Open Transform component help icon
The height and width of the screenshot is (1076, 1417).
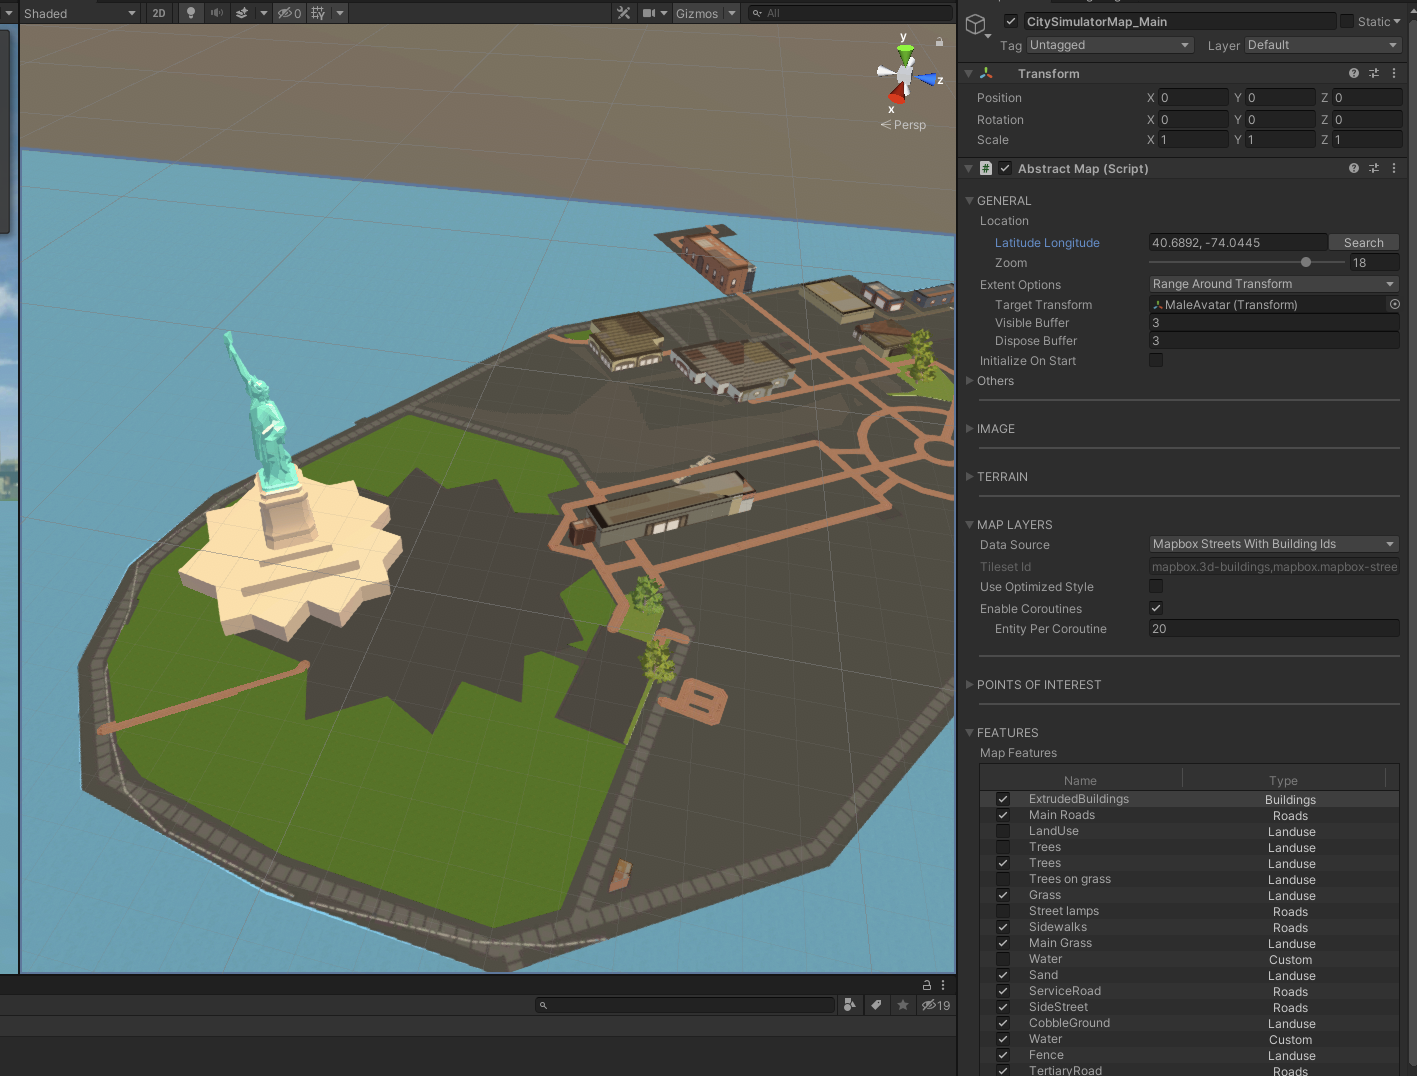tap(1354, 73)
